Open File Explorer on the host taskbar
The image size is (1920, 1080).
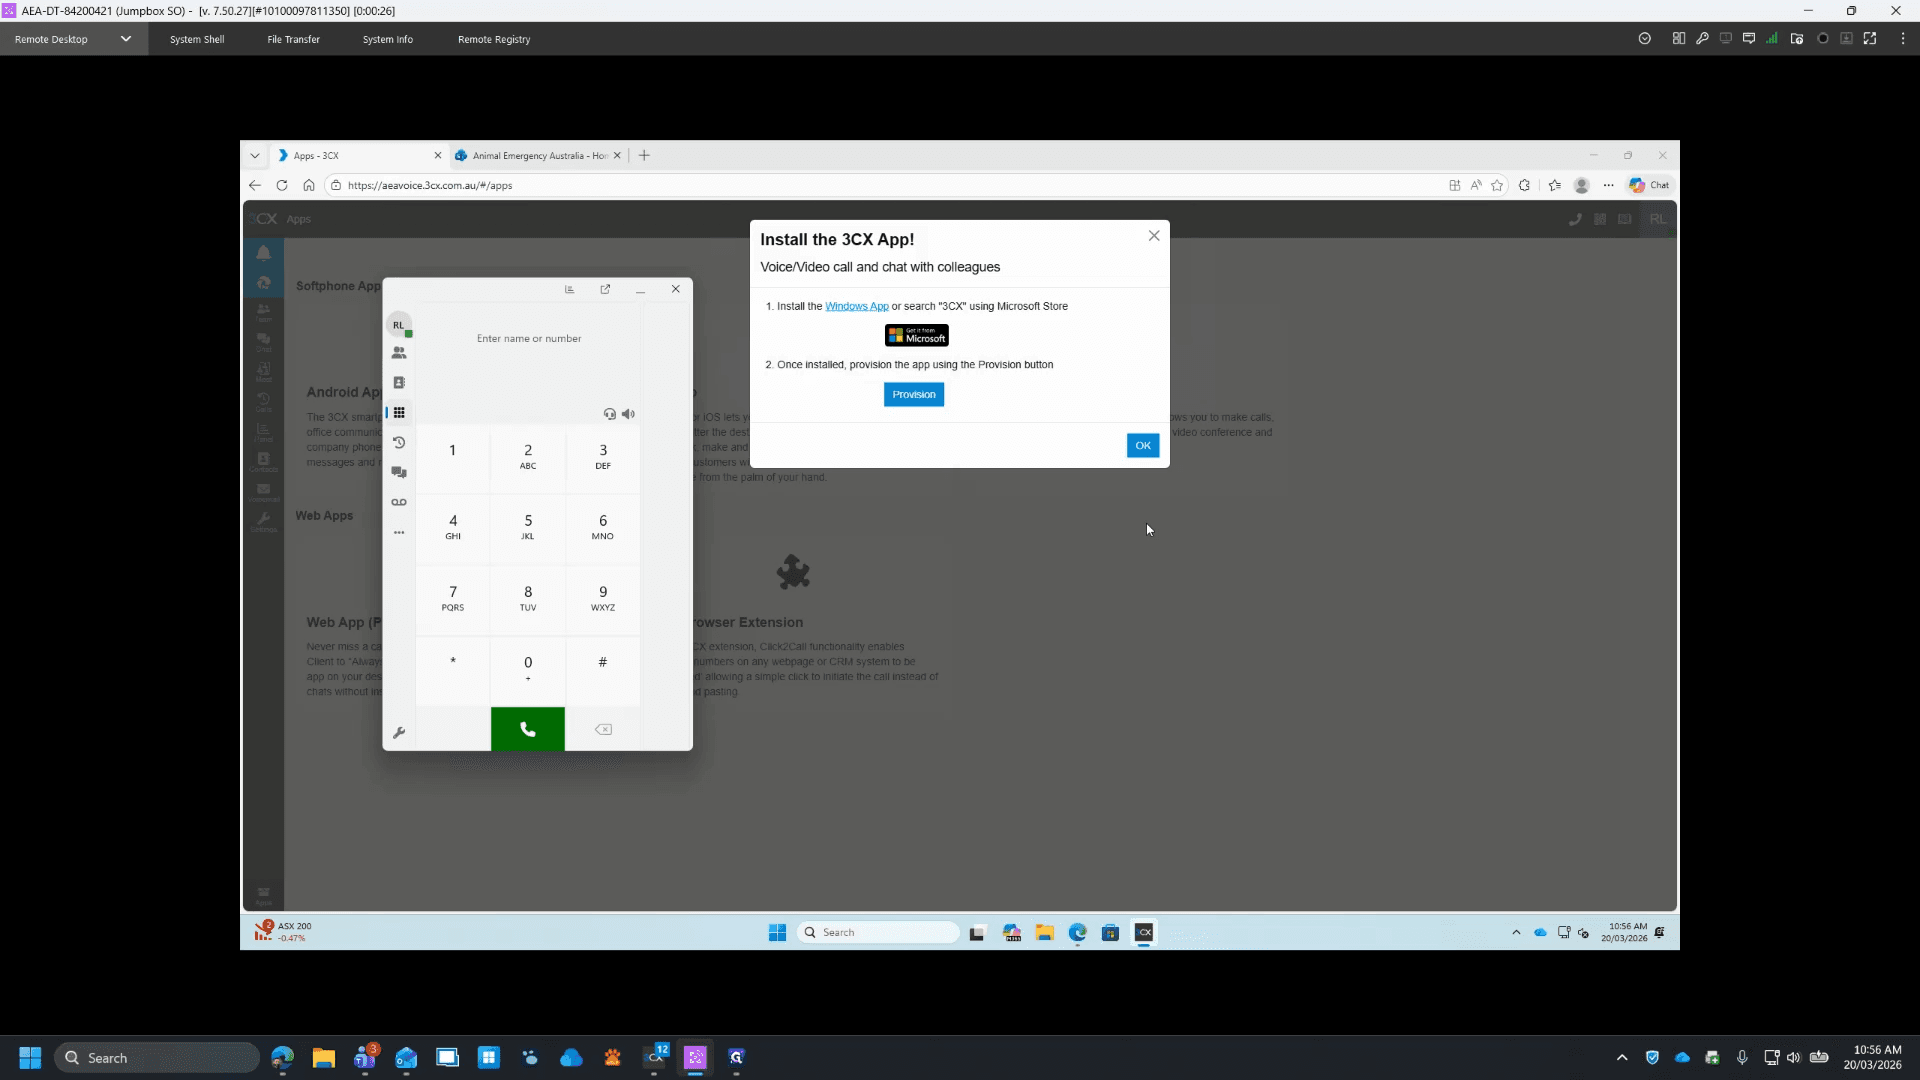pos(323,1058)
